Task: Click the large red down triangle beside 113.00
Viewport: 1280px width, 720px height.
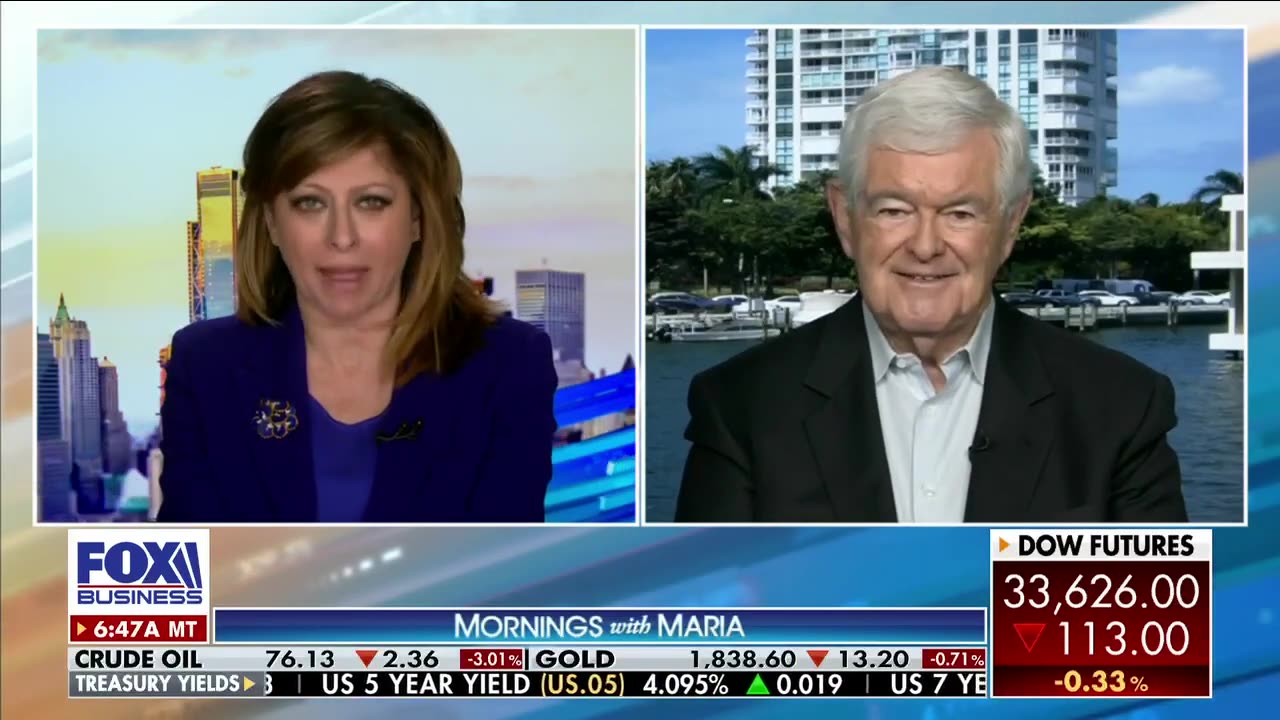Action: (x=1029, y=638)
